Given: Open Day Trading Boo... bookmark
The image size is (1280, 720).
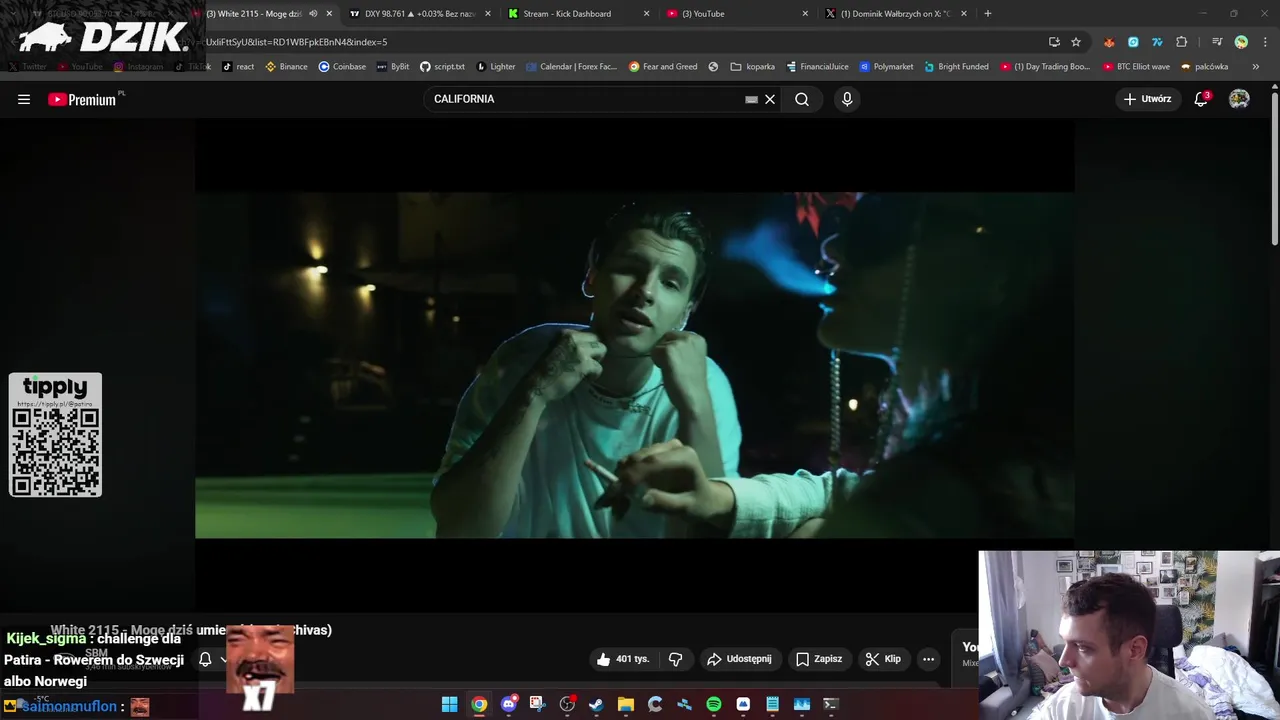Looking at the screenshot, I should pyautogui.click(x=1045, y=67).
